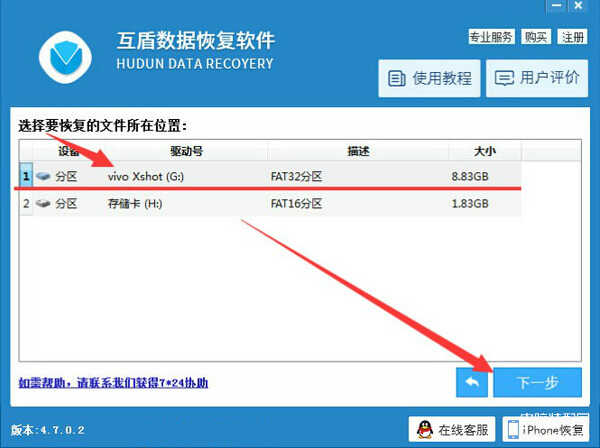Screen dimensions: 600x448
Task: Click the 注册 register link
Action: pyautogui.click(x=572, y=37)
